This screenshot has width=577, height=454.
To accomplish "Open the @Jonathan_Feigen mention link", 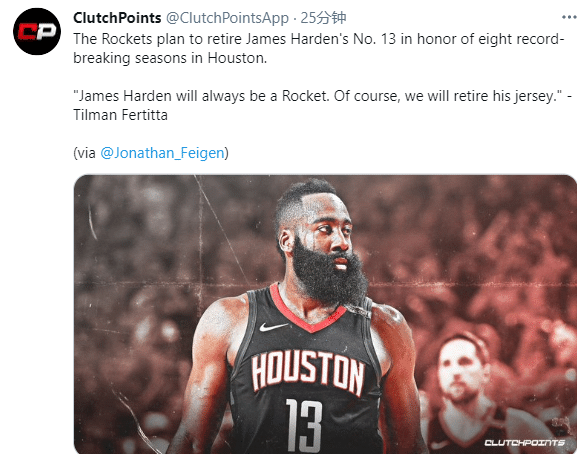I will pyautogui.click(x=162, y=153).
